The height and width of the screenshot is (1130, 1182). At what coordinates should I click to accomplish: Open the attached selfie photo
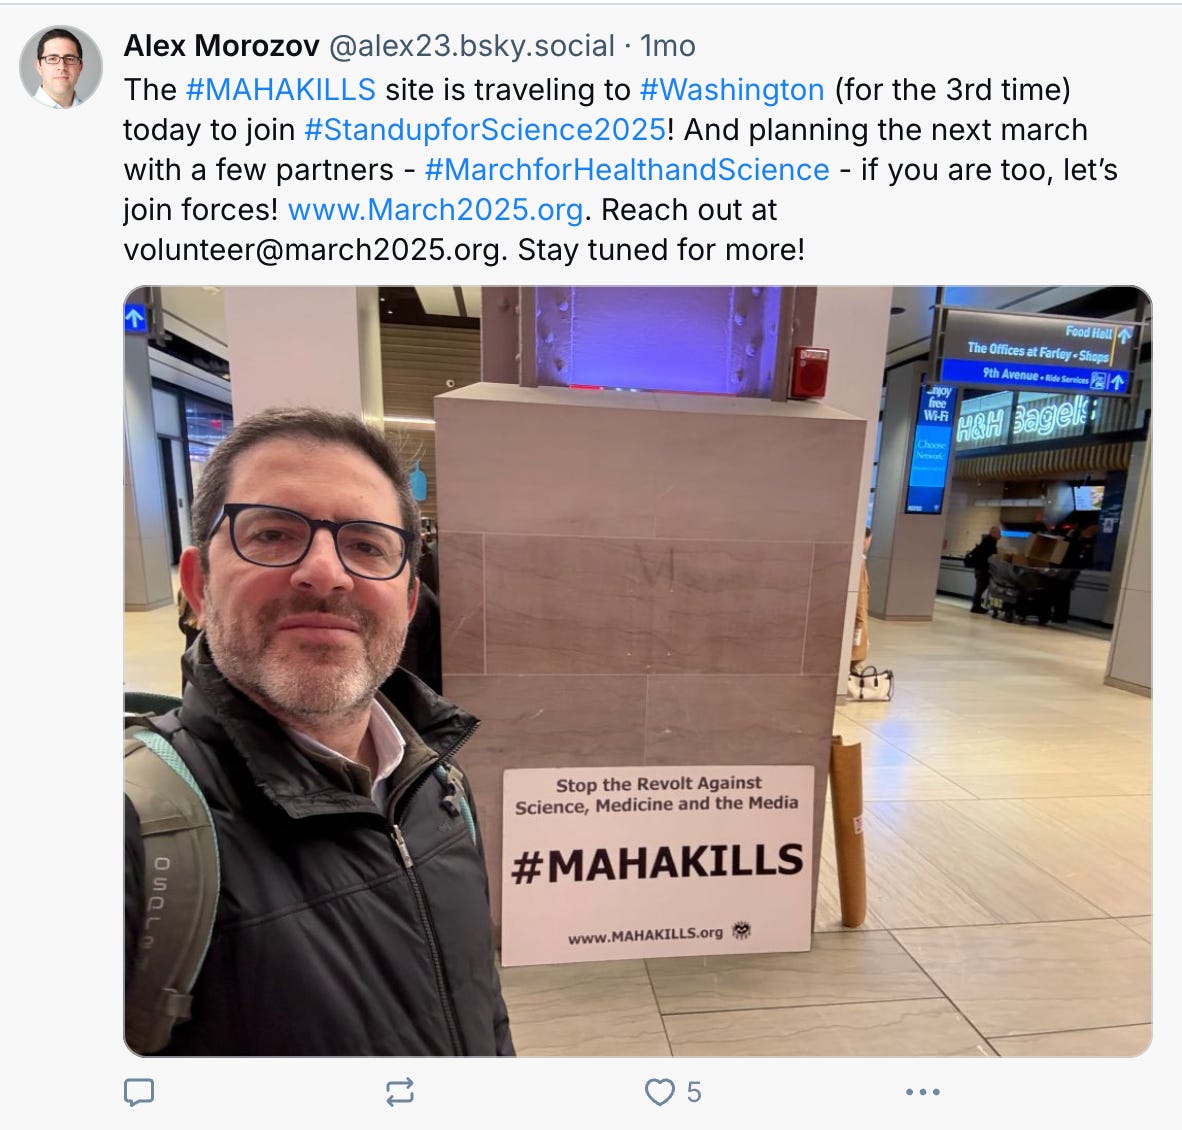638,671
